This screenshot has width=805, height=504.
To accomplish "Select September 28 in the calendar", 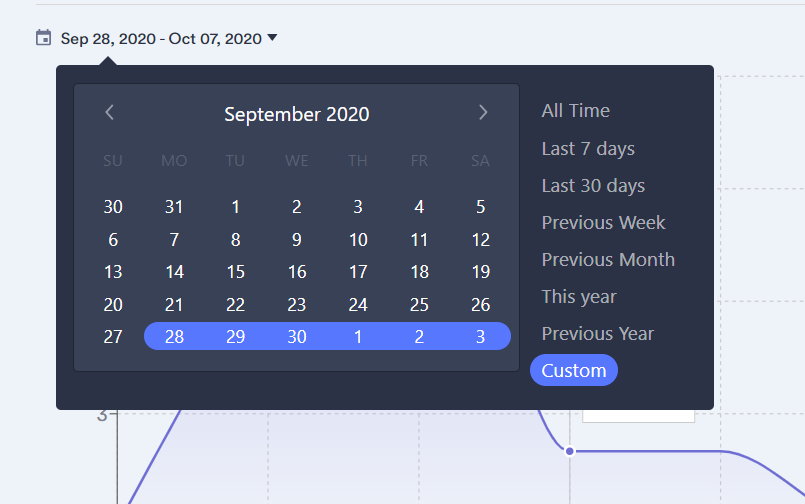I will pos(174,336).
